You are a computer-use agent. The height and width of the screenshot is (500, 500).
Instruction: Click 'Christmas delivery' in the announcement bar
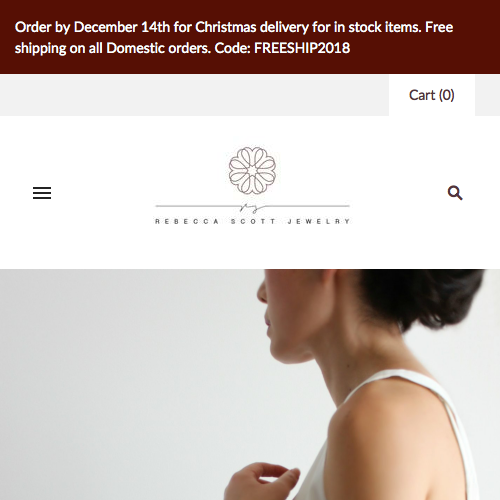(252, 28)
